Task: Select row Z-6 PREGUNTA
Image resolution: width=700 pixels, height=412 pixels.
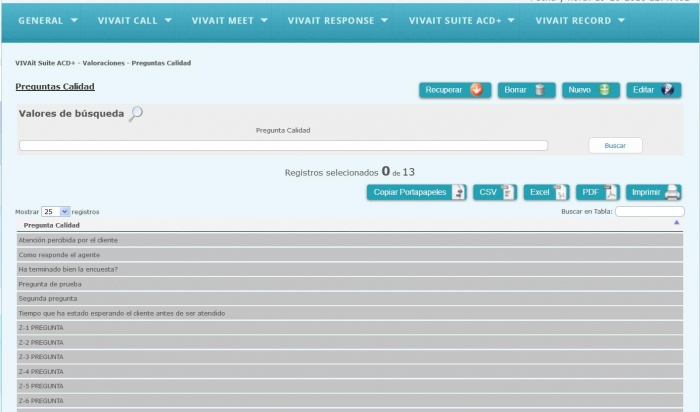Action: [350, 401]
